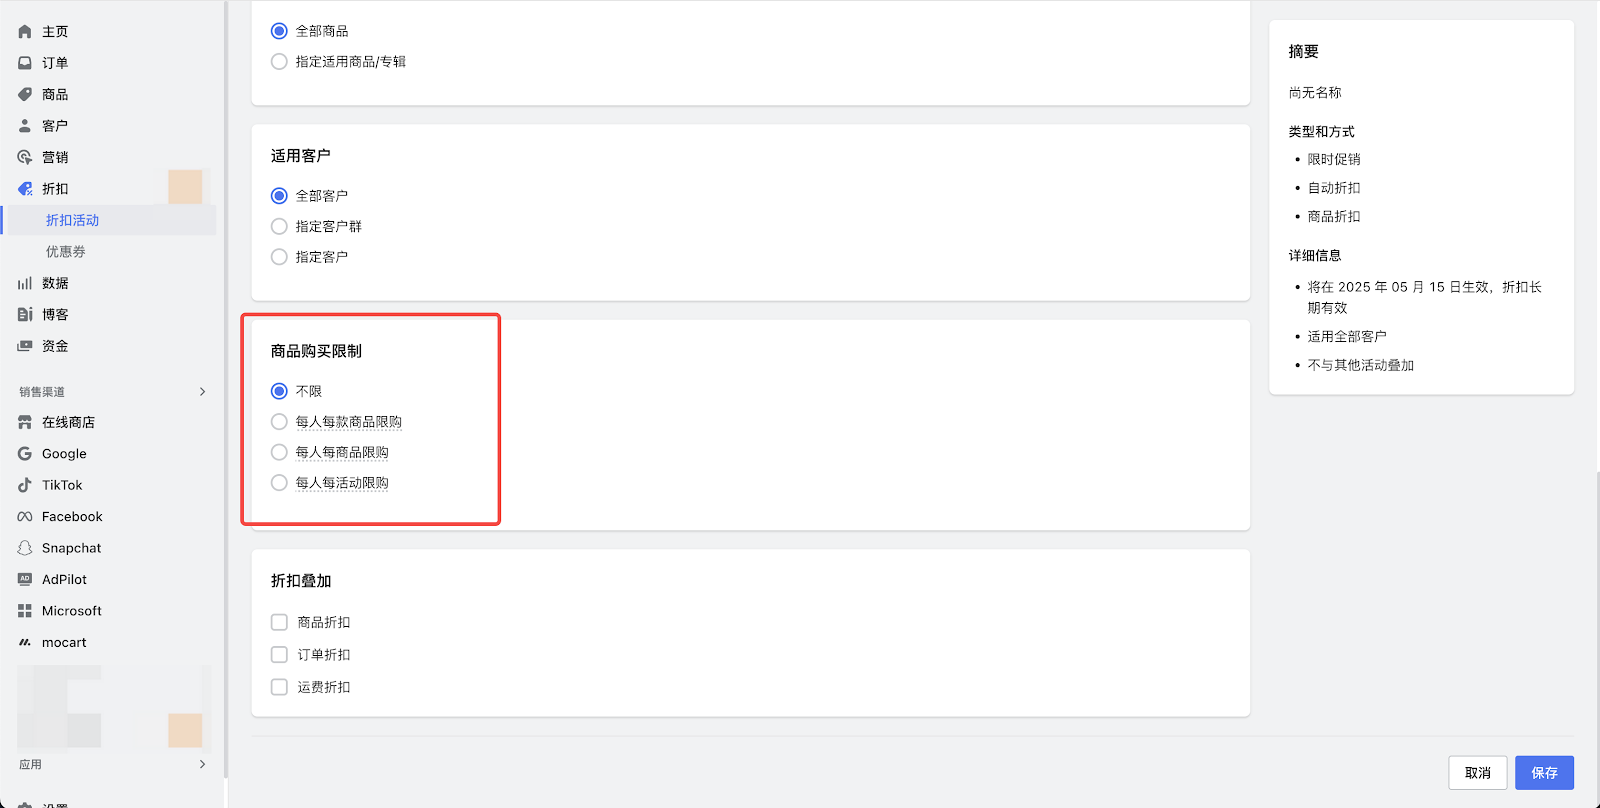Screen dimensions: 1600x808
Task: Open the 商品 tag icon
Action: tap(25, 95)
